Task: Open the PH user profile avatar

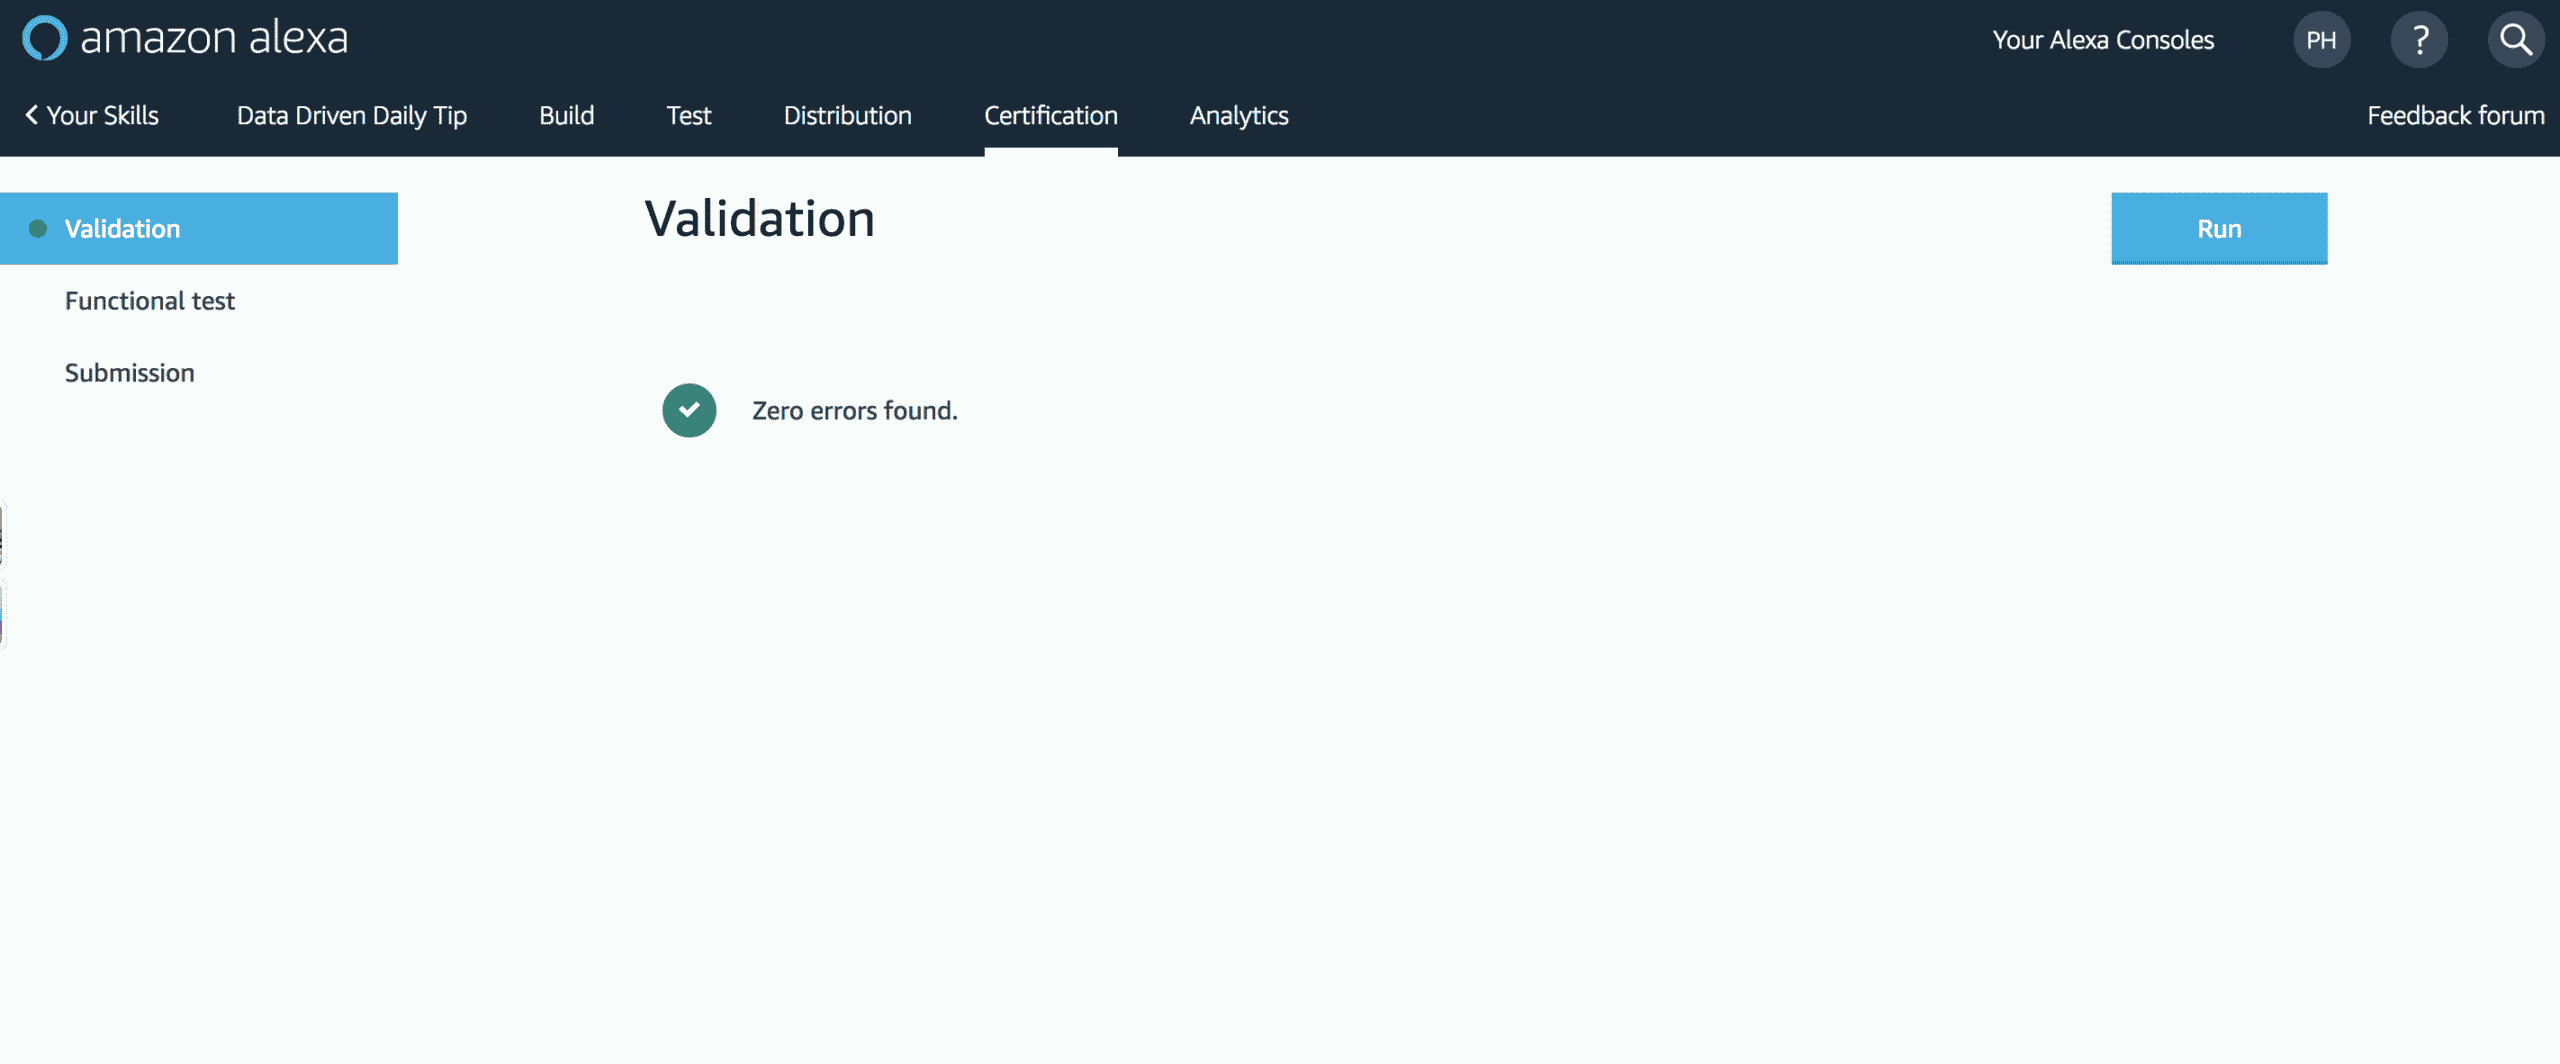Action: (2321, 40)
